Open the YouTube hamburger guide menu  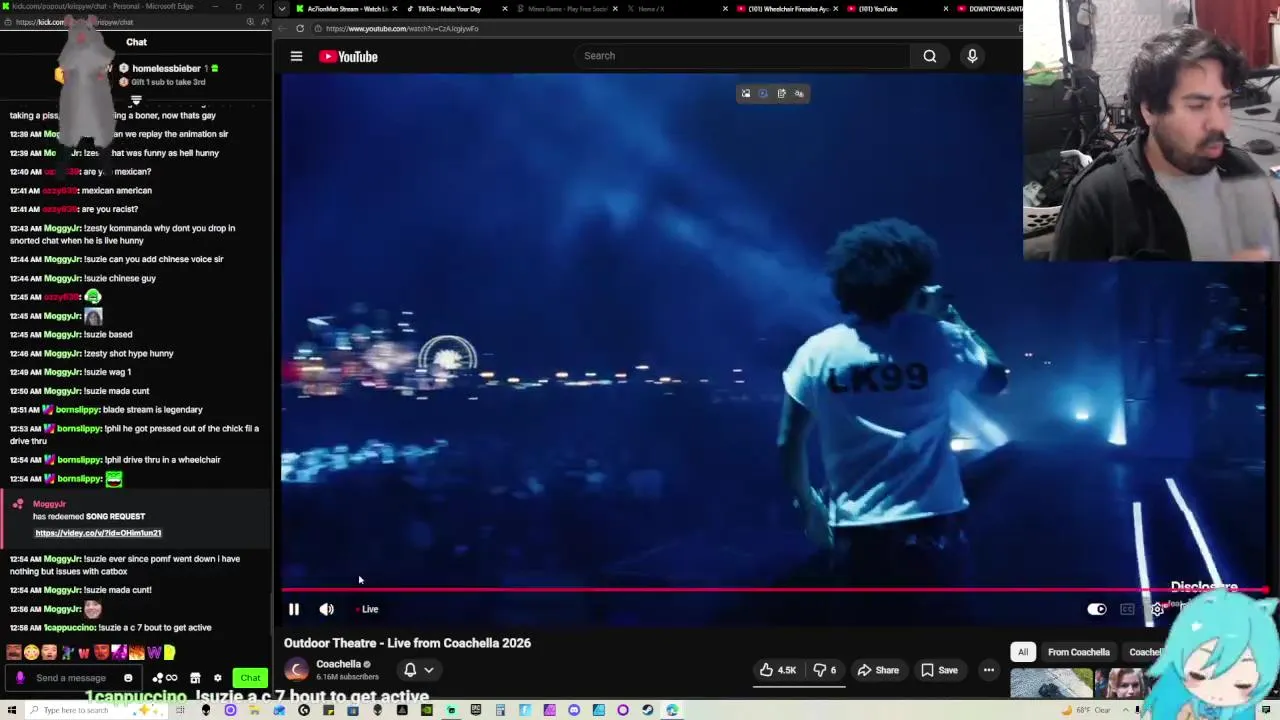[x=296, y=56]
